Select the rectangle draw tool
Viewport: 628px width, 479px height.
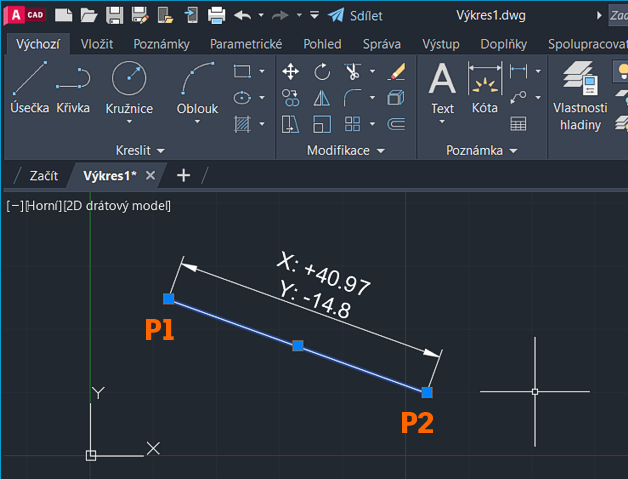pyautogui.click(x=242, y=71)
